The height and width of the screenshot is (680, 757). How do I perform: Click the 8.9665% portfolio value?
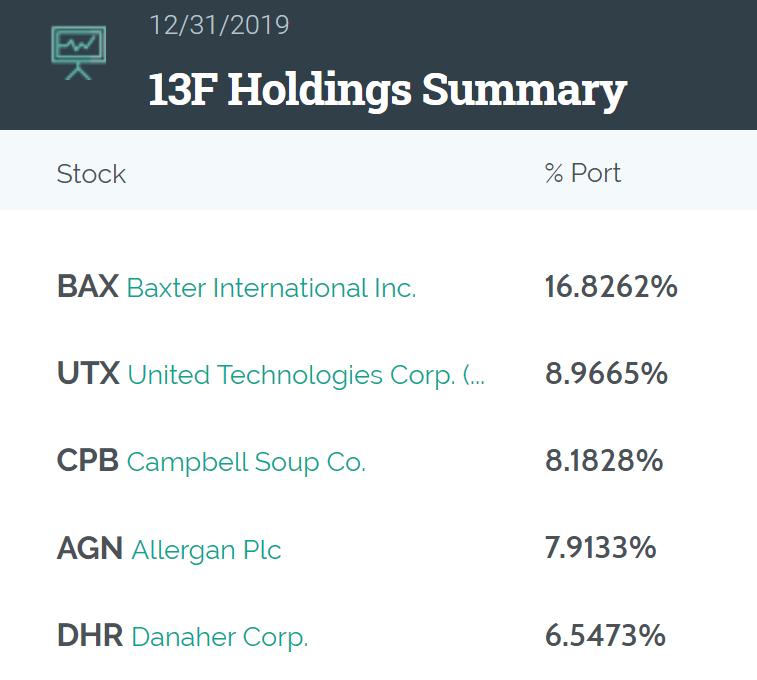(606, 374)
